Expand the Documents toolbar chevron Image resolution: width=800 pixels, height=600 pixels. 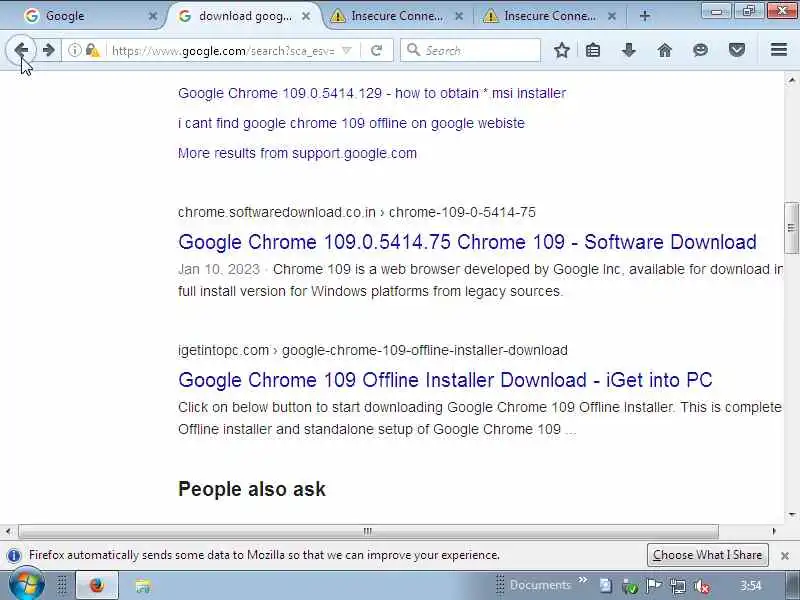[582, 580]
